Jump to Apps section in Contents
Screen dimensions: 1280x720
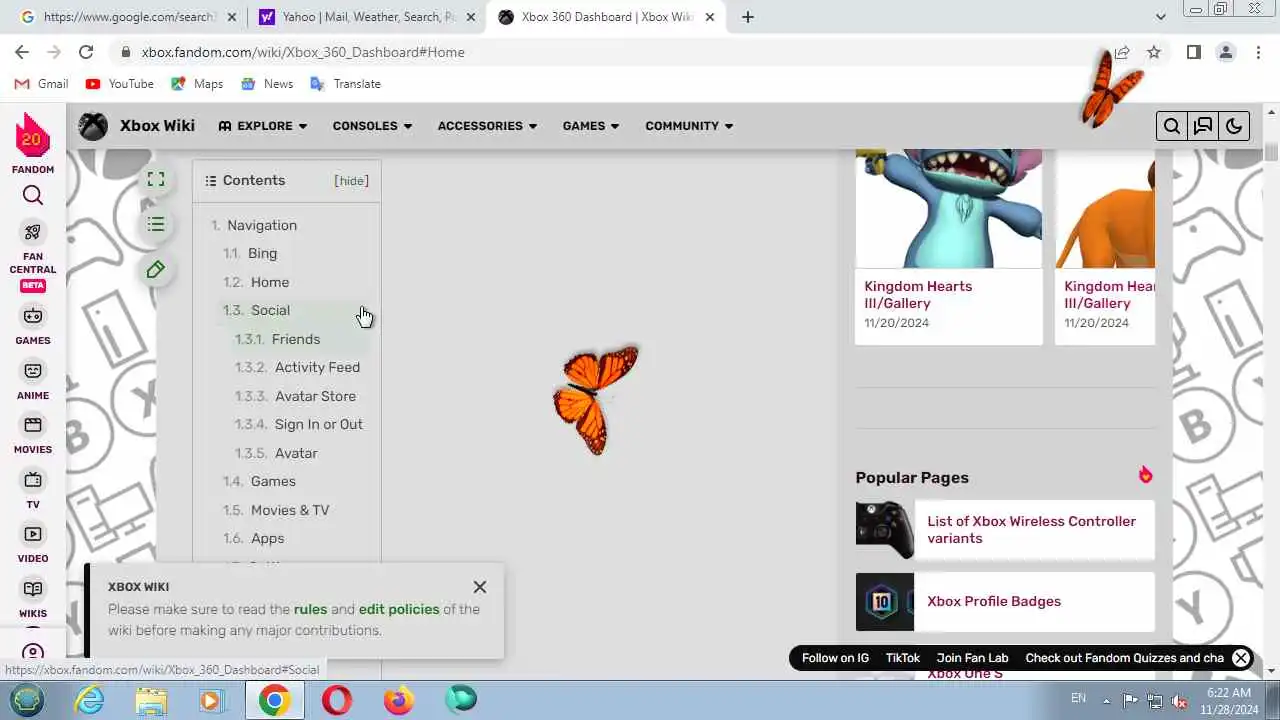pos(267,538)
